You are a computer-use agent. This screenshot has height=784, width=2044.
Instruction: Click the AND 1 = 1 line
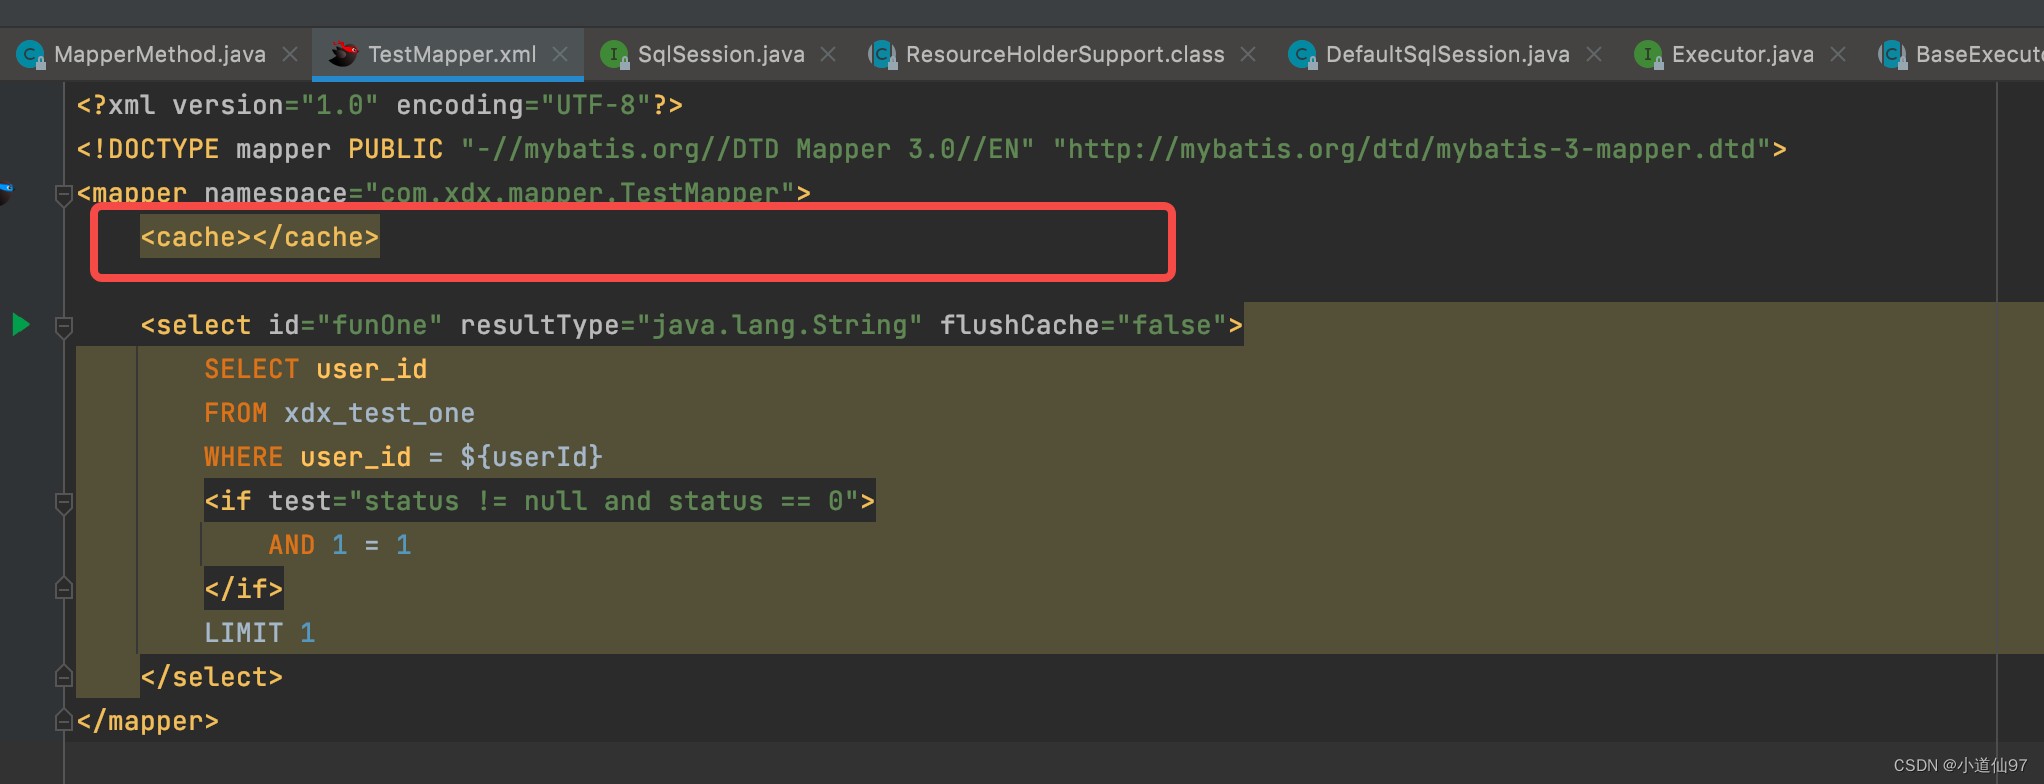[x=340, y=545]
